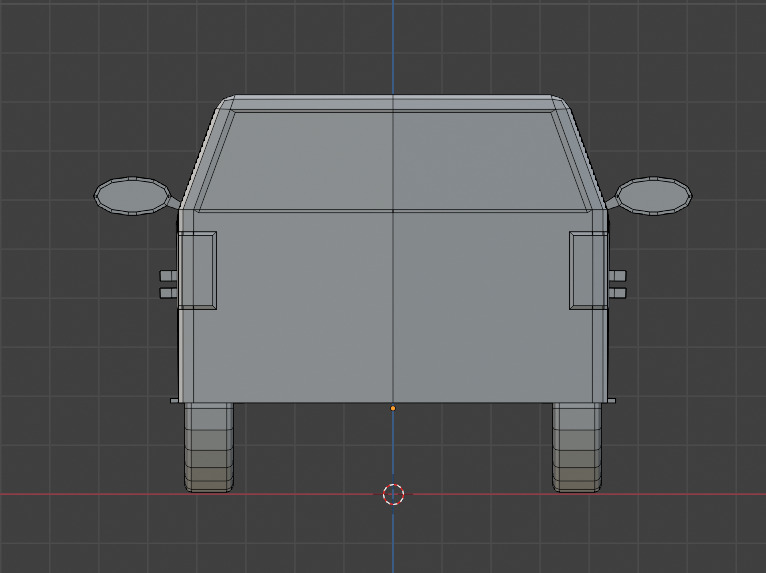This screenshot has height=573, width=766.
Task: Click the 3D cursor at the world origin
Action: point(393,494)
